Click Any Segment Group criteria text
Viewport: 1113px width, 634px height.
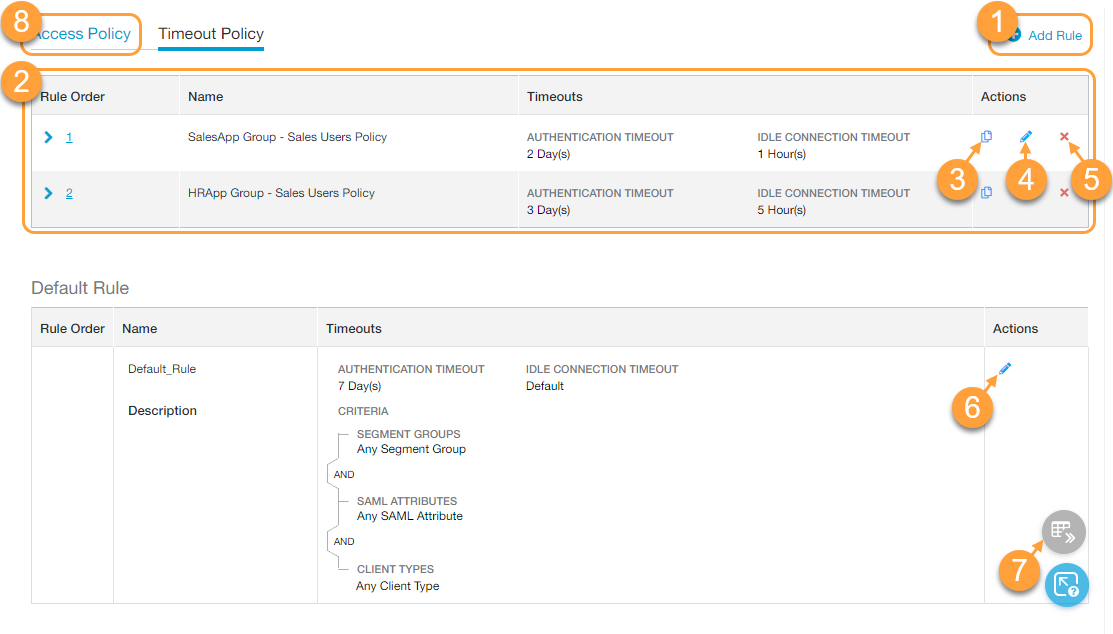tap(411, 449)
